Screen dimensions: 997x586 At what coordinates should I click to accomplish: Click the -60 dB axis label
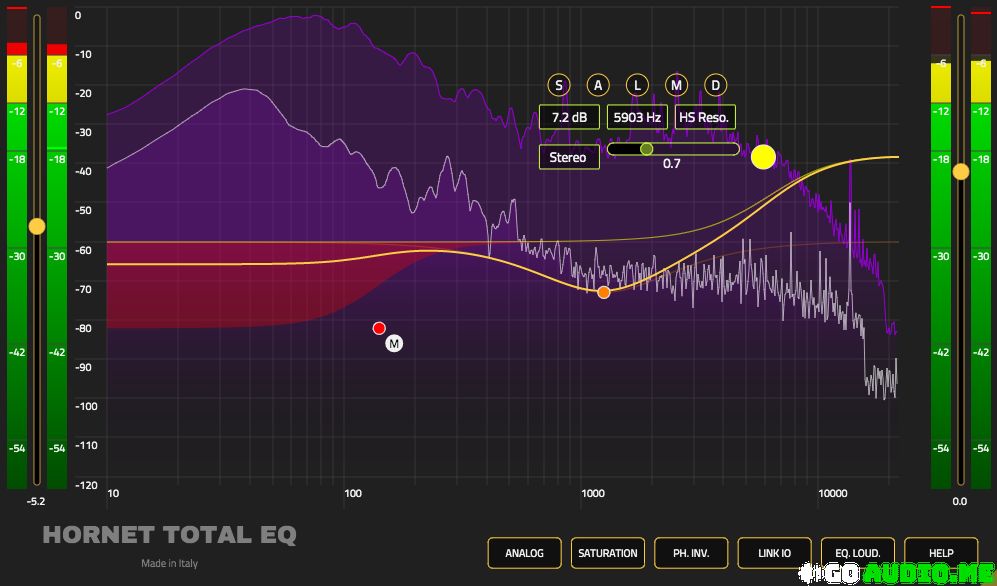(x=83, y=250)
